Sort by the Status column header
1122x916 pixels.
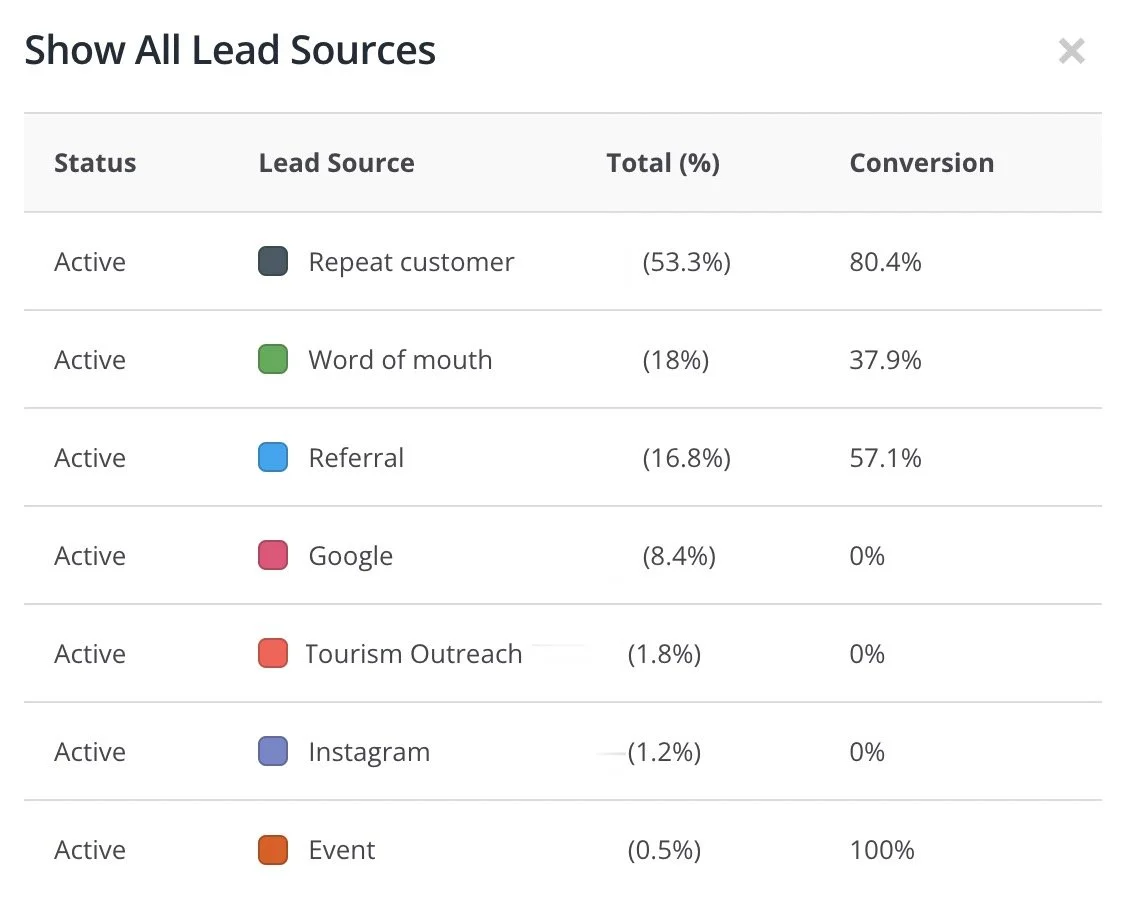pos(95,163)
